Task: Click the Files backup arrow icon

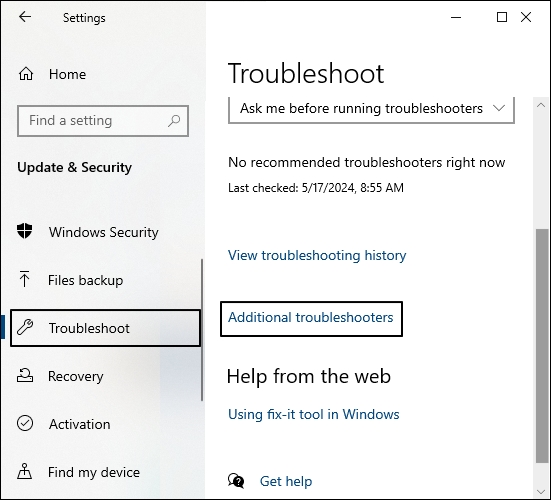Action: (24, 279)
